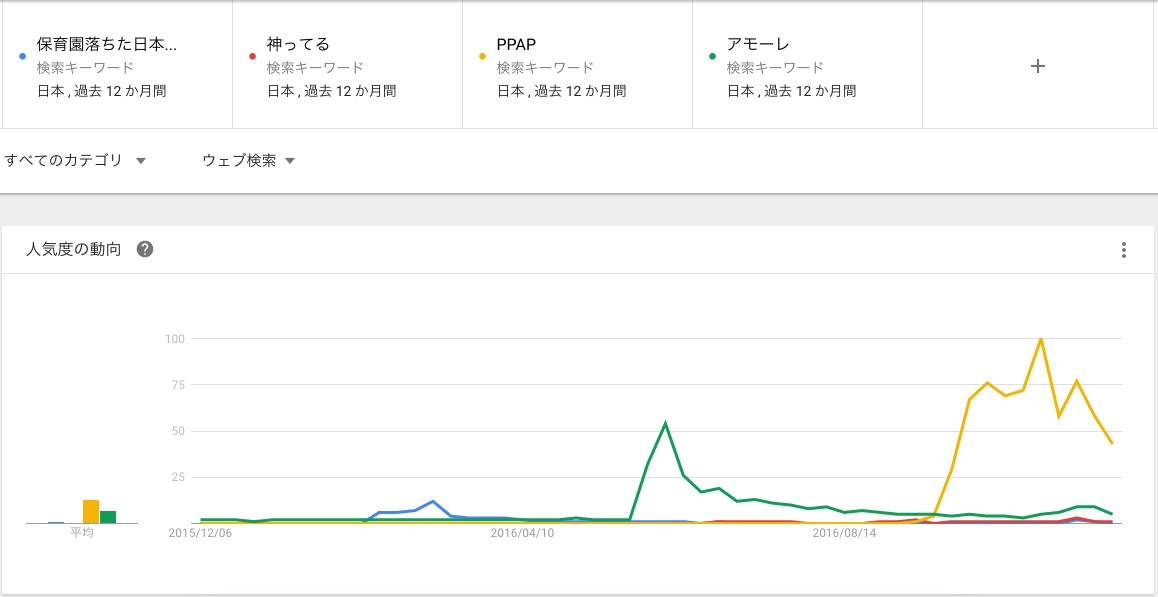Image resolution: width=1158 pixels, height=597 pixels.
Task: Click the PPAP peak at 100 on chart
Action: click(x=1041, y=339)
